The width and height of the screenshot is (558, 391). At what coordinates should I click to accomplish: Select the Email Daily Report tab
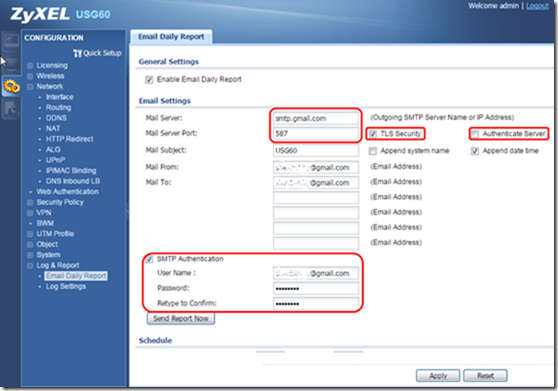click(x=171, y=37)
